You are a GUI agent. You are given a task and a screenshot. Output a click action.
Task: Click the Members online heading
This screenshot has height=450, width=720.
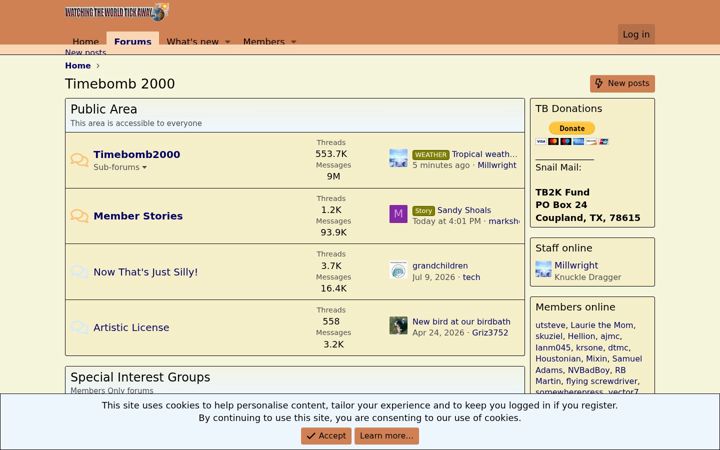coord(575,307)
